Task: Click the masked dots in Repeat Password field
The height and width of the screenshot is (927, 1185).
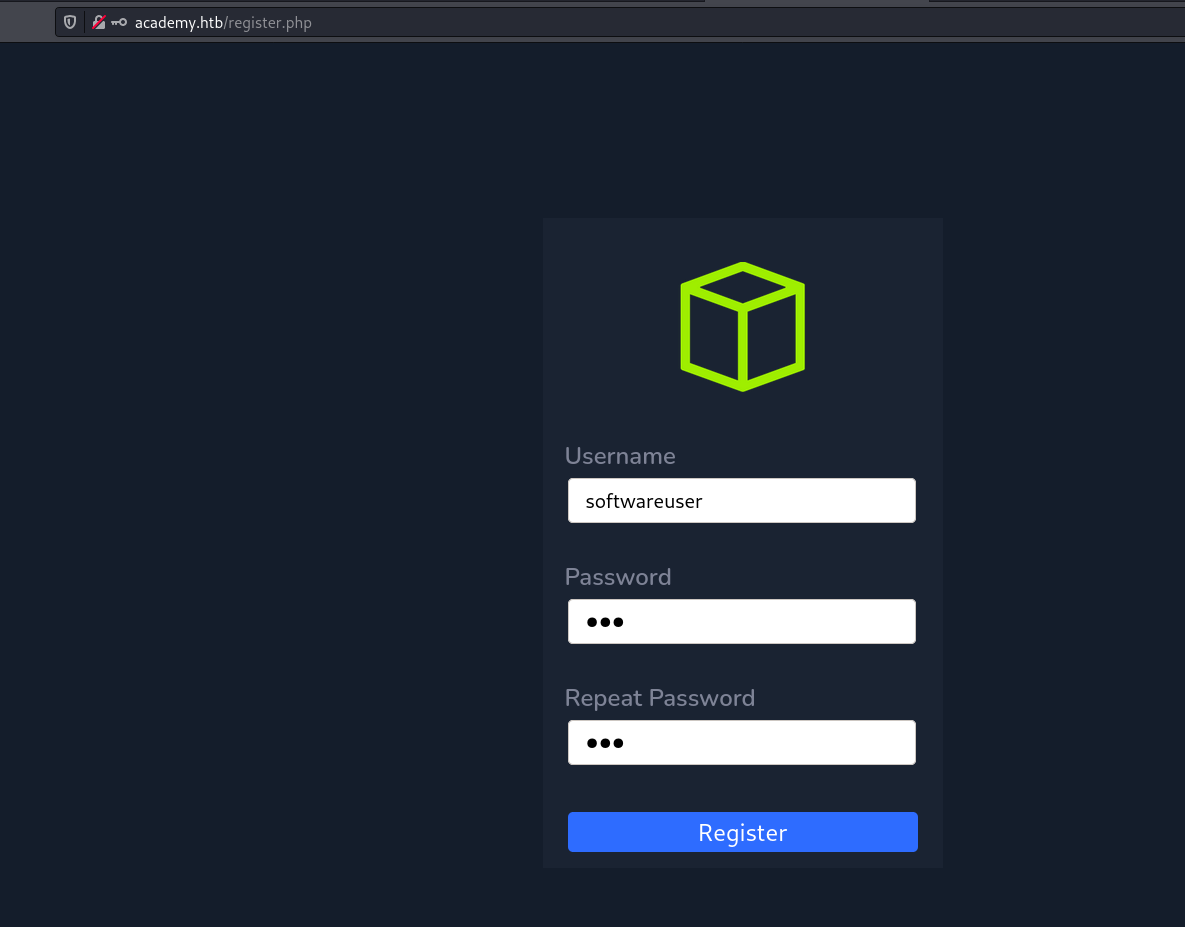Action: [x=605, y=743]
